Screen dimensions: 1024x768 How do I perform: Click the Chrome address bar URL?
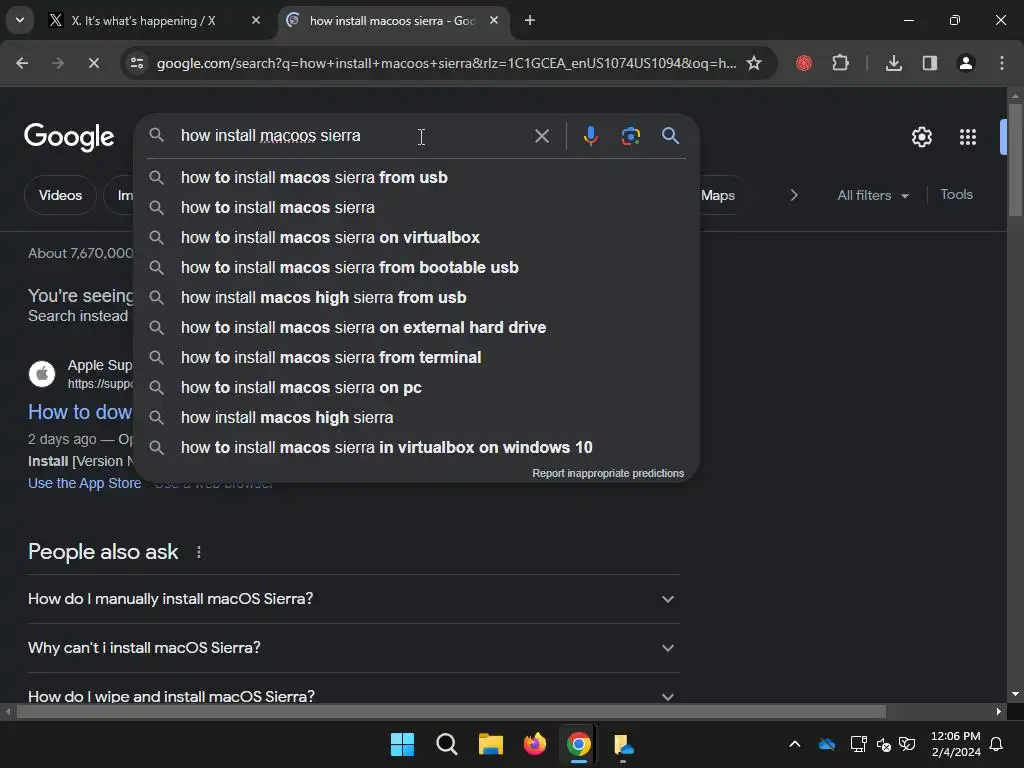click(x=446, y=63)
